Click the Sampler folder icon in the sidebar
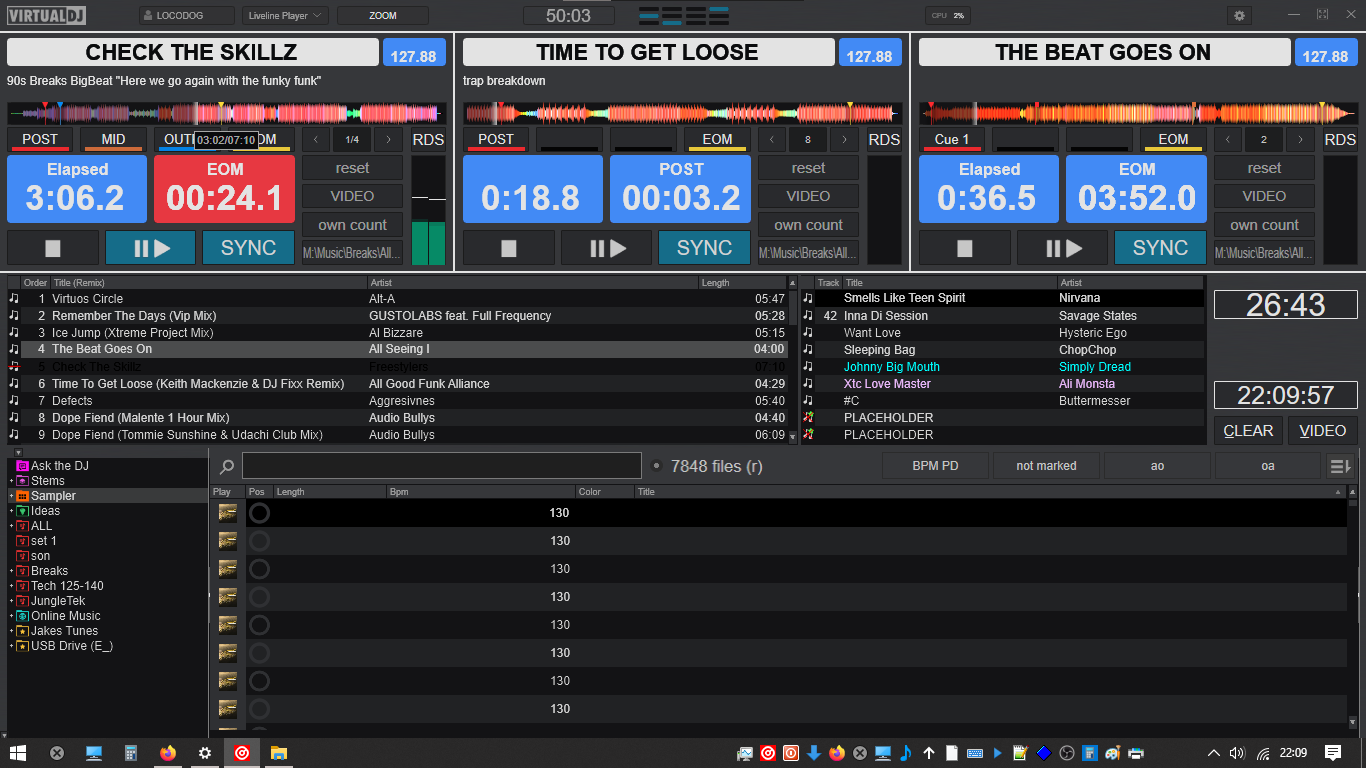 (22, 496)
